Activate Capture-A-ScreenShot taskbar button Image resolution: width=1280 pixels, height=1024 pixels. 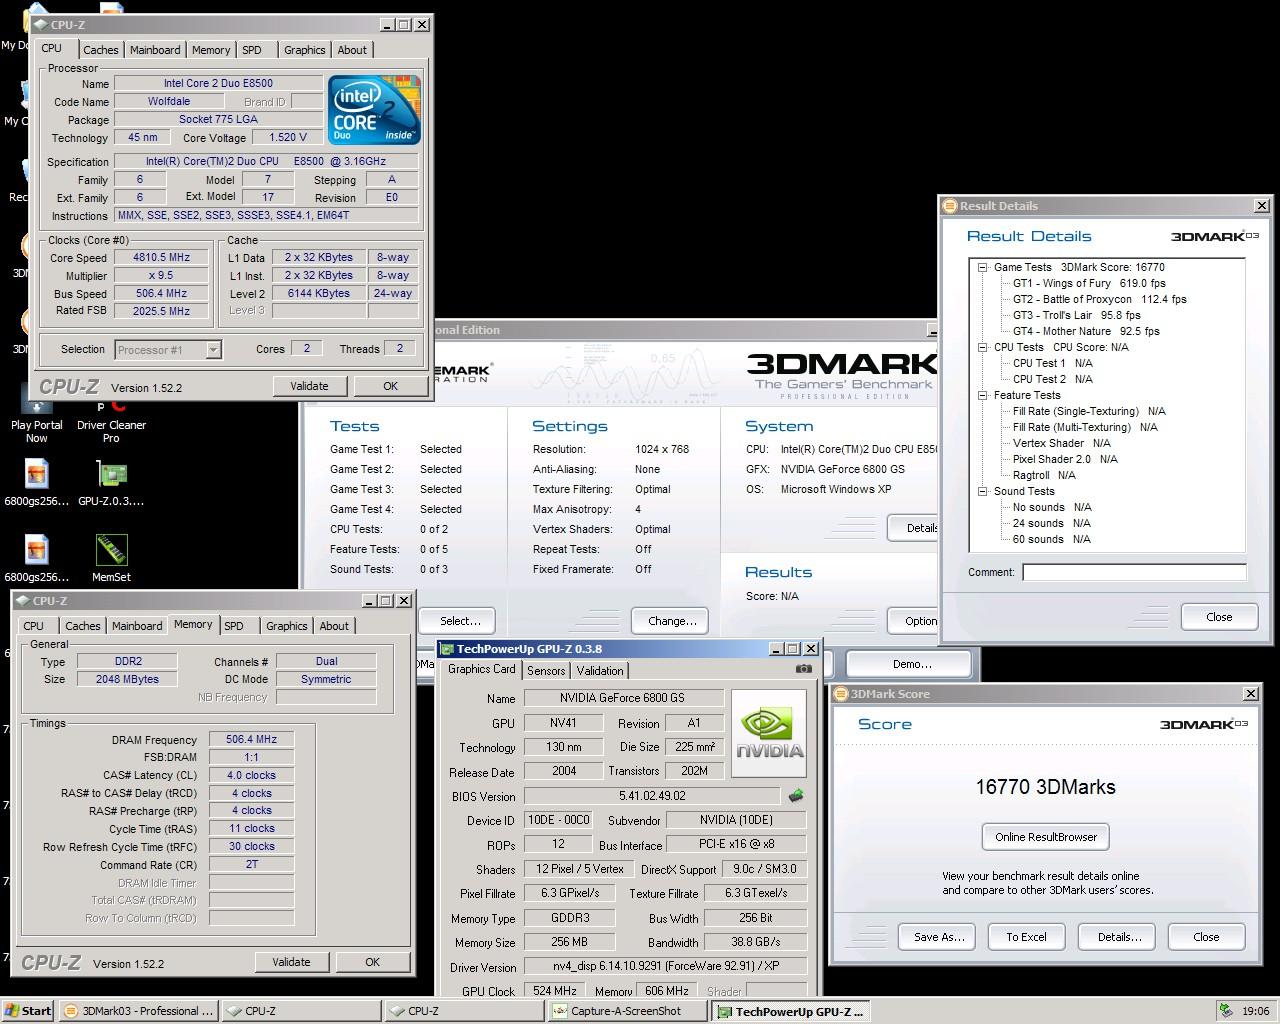click(627, 1011)
